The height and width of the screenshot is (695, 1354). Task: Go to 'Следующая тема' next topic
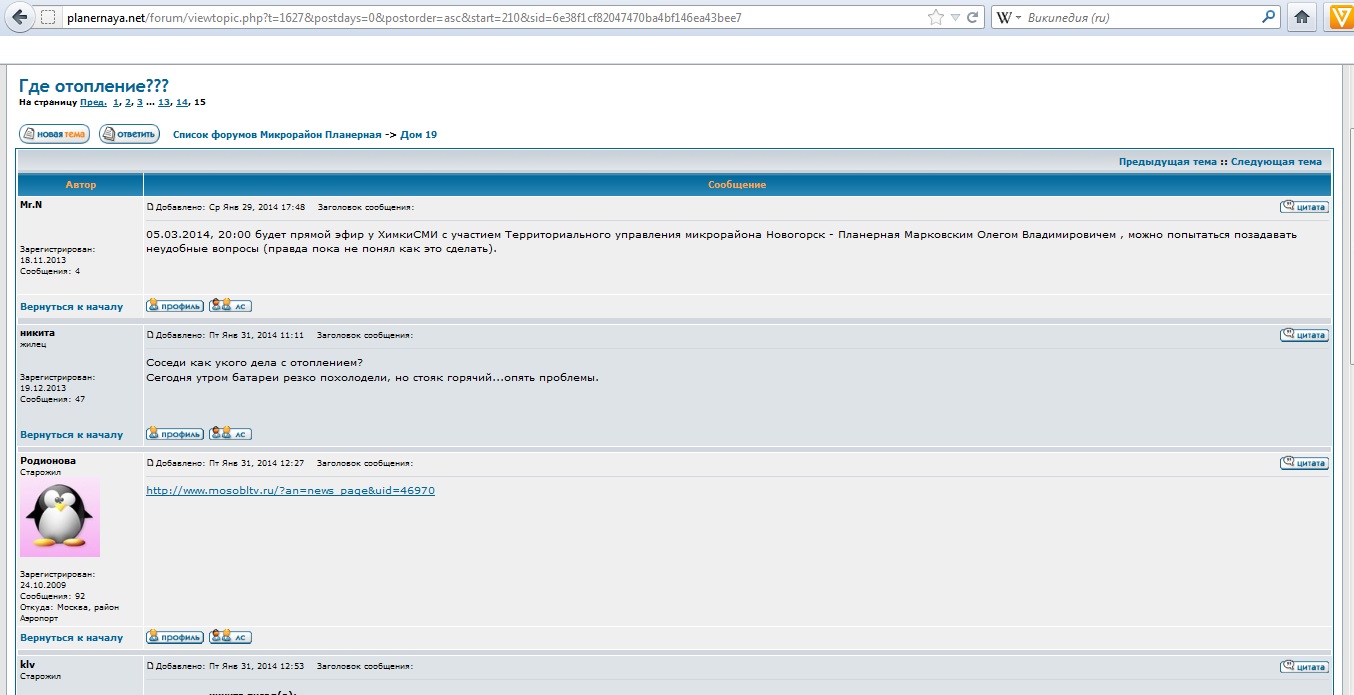[x=1276, y=161]
